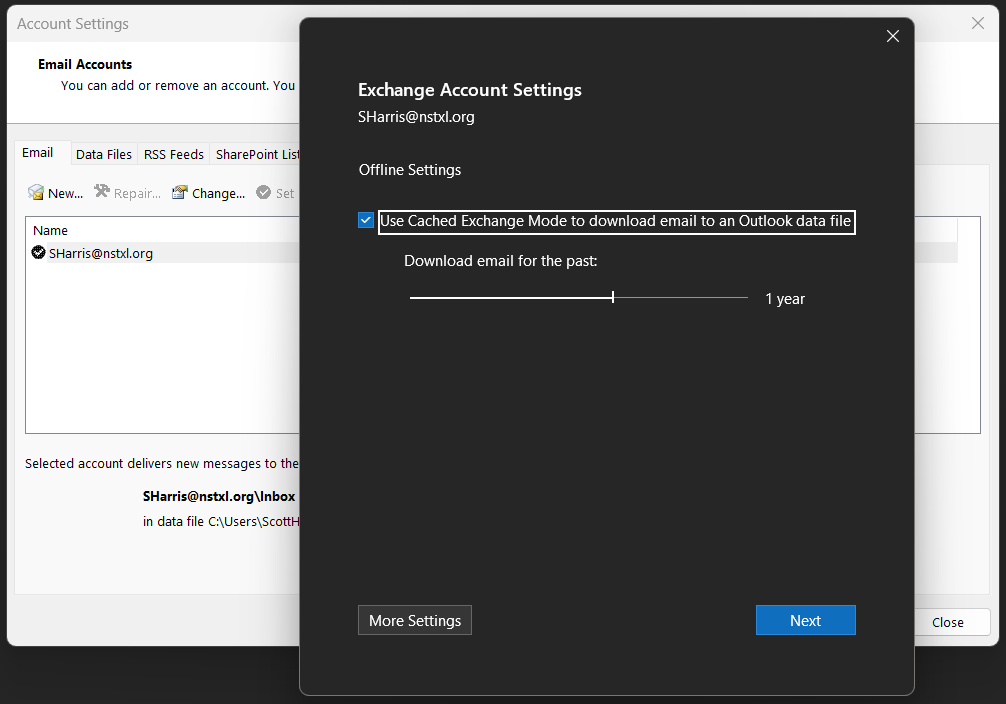The image size is (1006, 704).
Task: Click the Name column header
Action: pos(50,230)
